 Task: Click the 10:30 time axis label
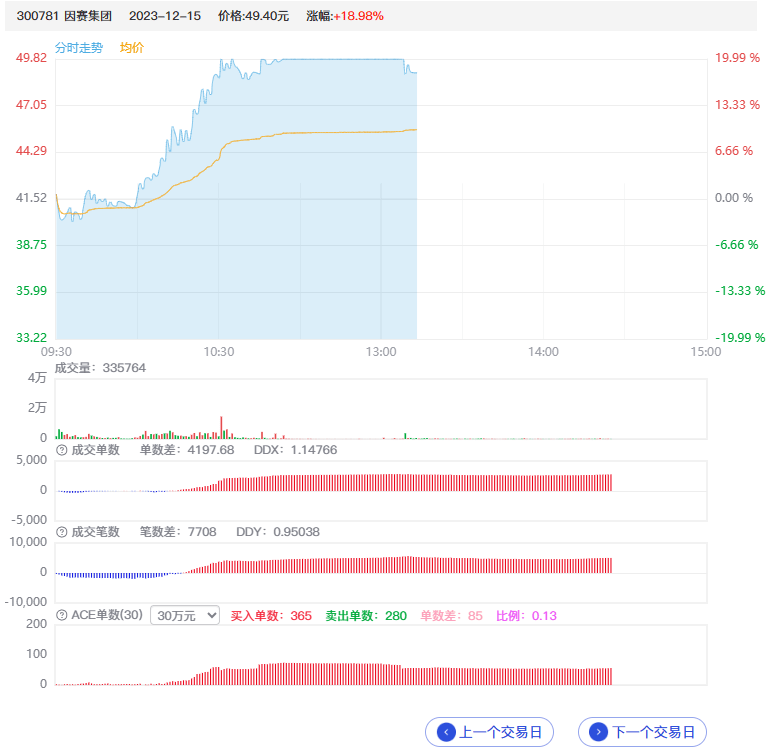(x=218, y=352)
